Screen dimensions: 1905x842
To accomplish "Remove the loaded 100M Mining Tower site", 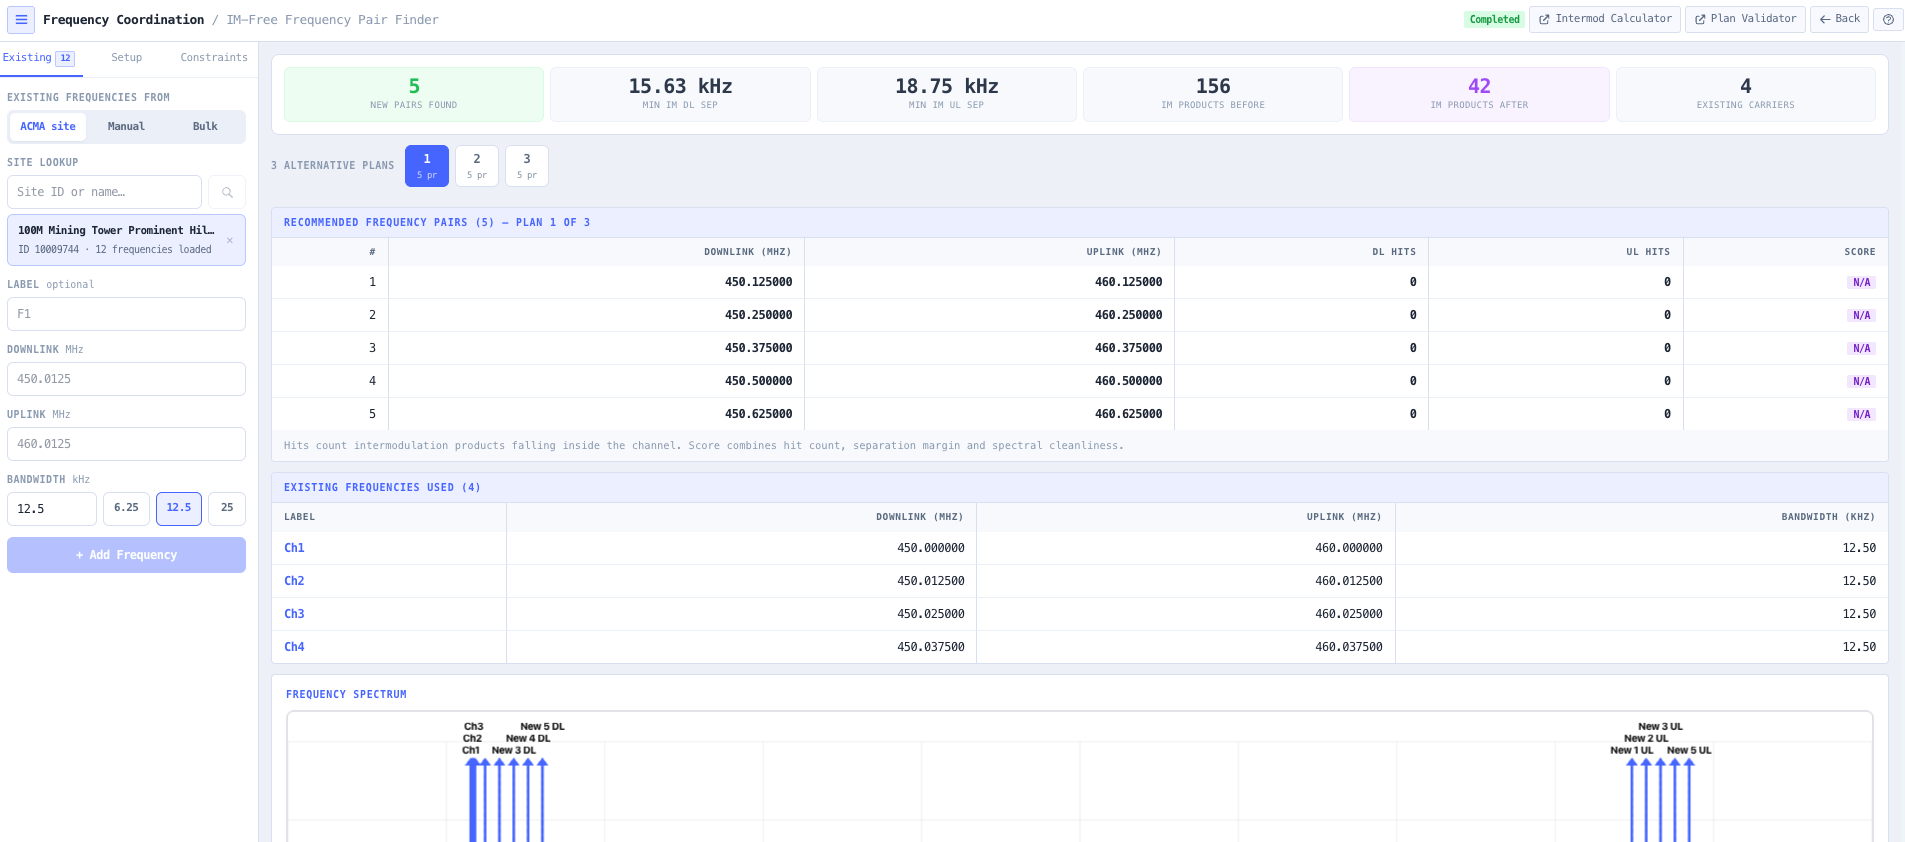I will 230,240.
